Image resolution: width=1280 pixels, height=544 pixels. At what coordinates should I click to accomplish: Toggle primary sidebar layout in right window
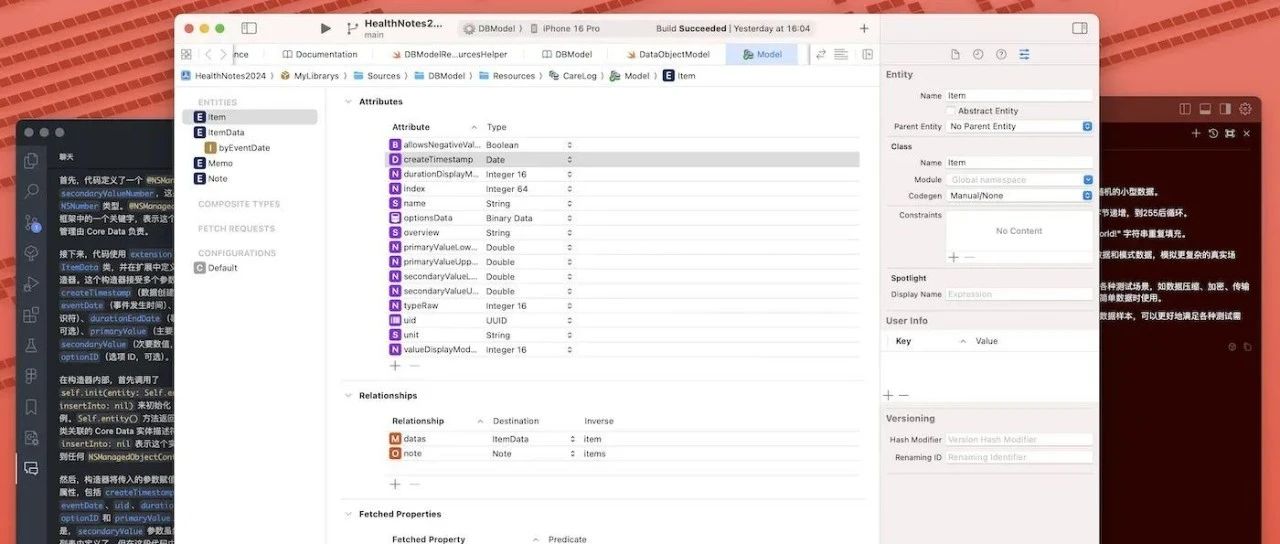tap(1185, 108)
